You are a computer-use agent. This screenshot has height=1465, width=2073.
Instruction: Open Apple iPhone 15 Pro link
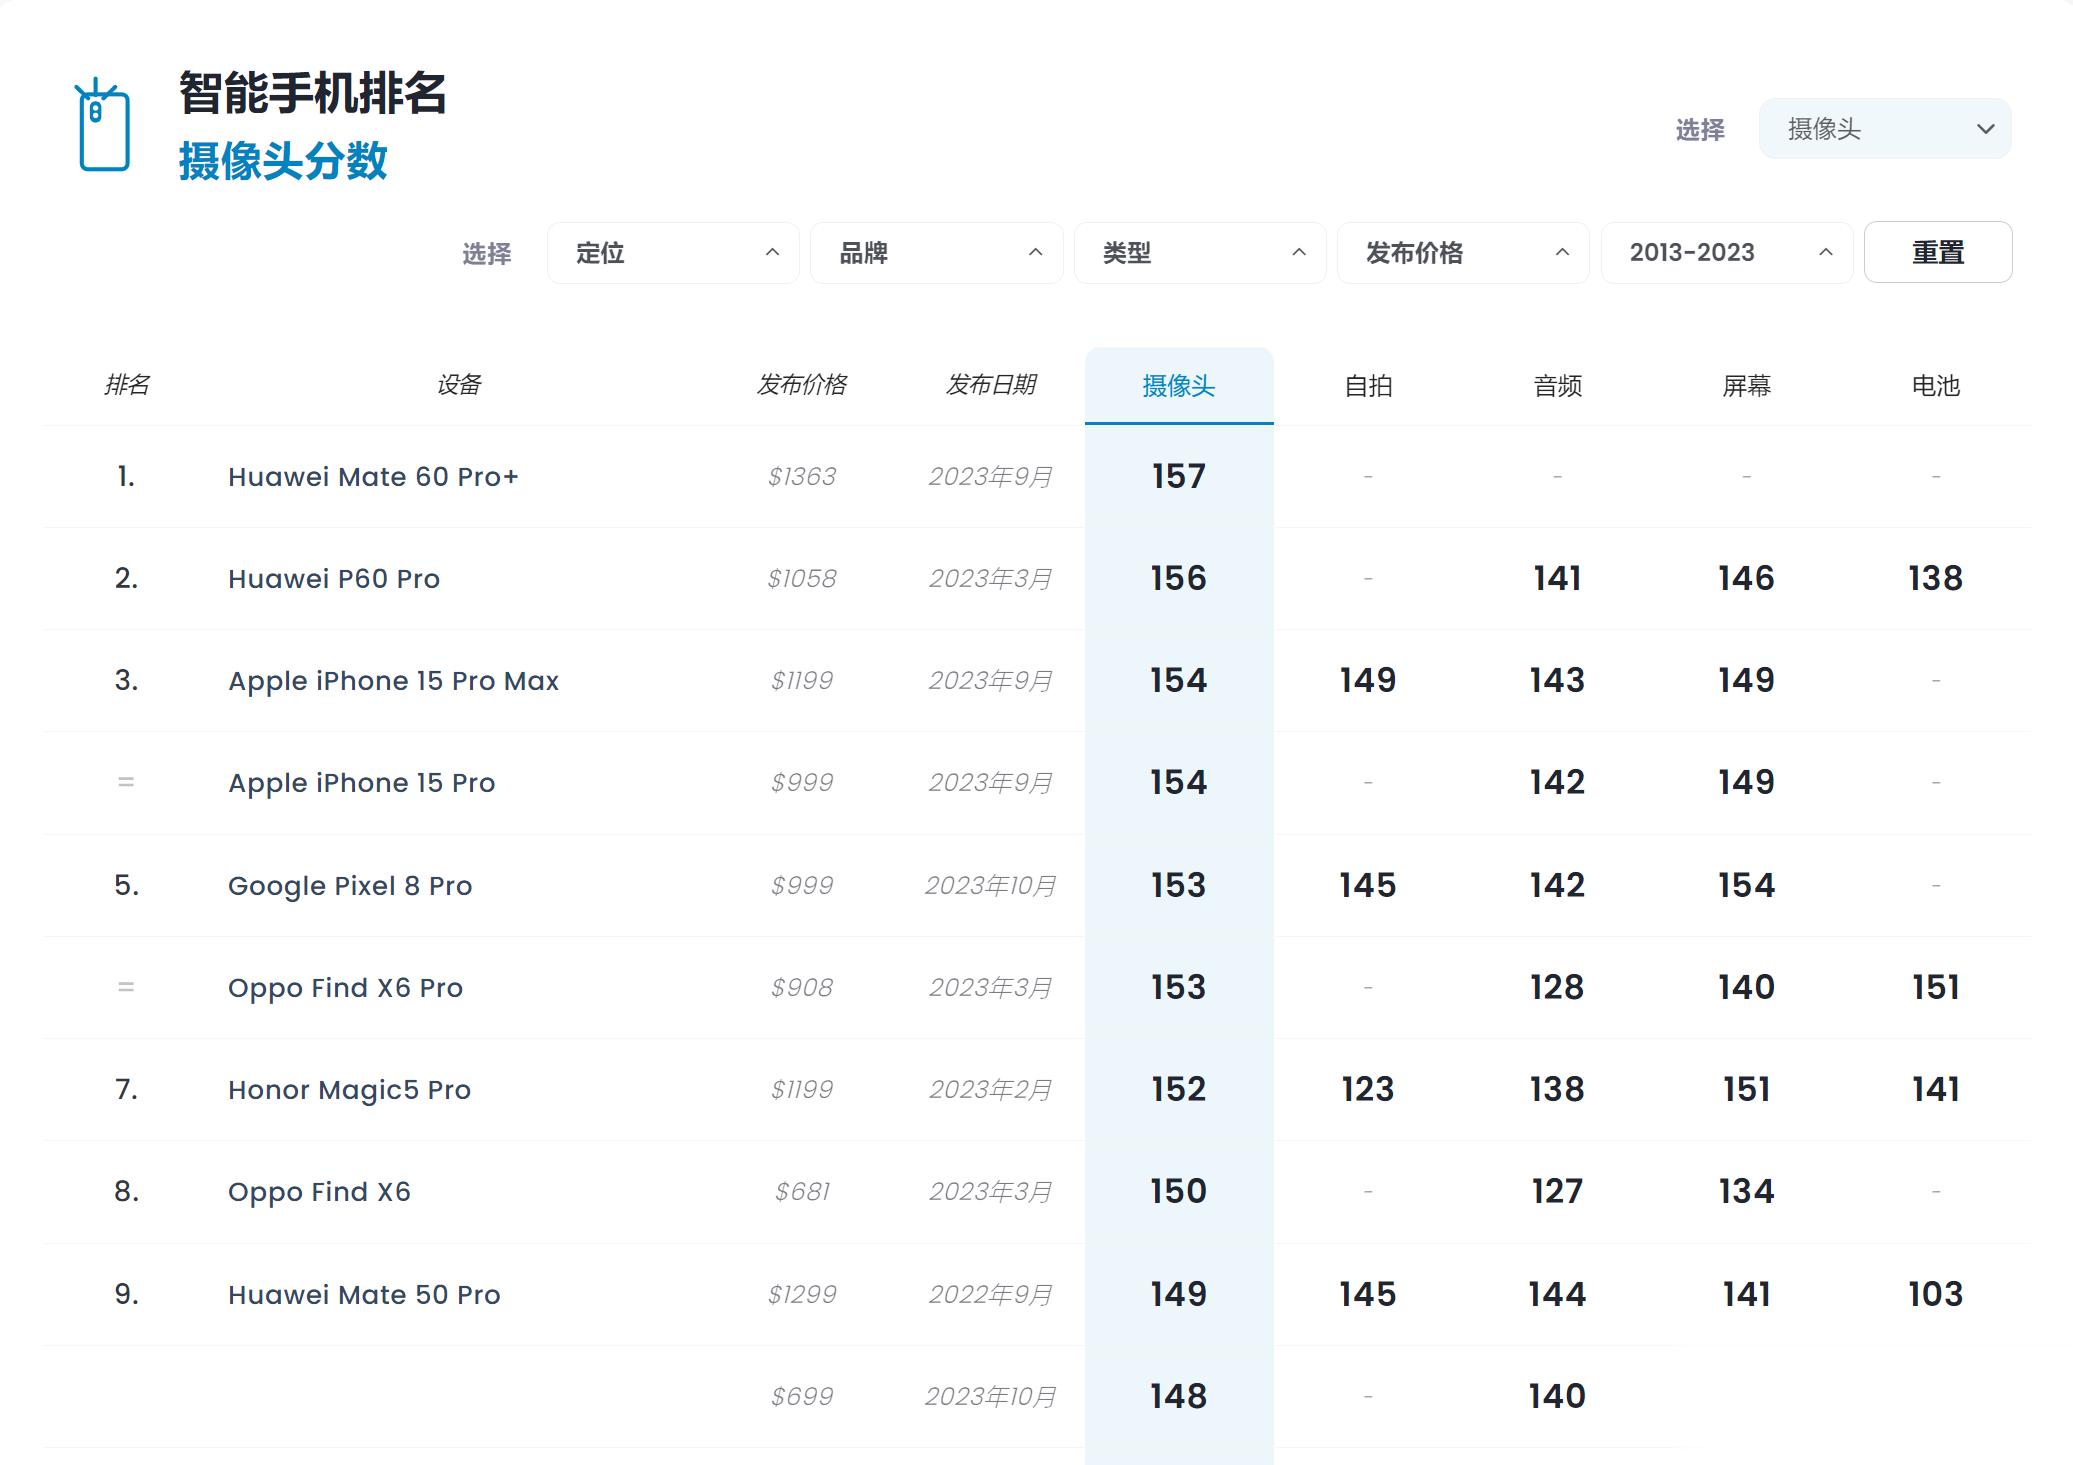pyautogui.click(x=361, y=783)
